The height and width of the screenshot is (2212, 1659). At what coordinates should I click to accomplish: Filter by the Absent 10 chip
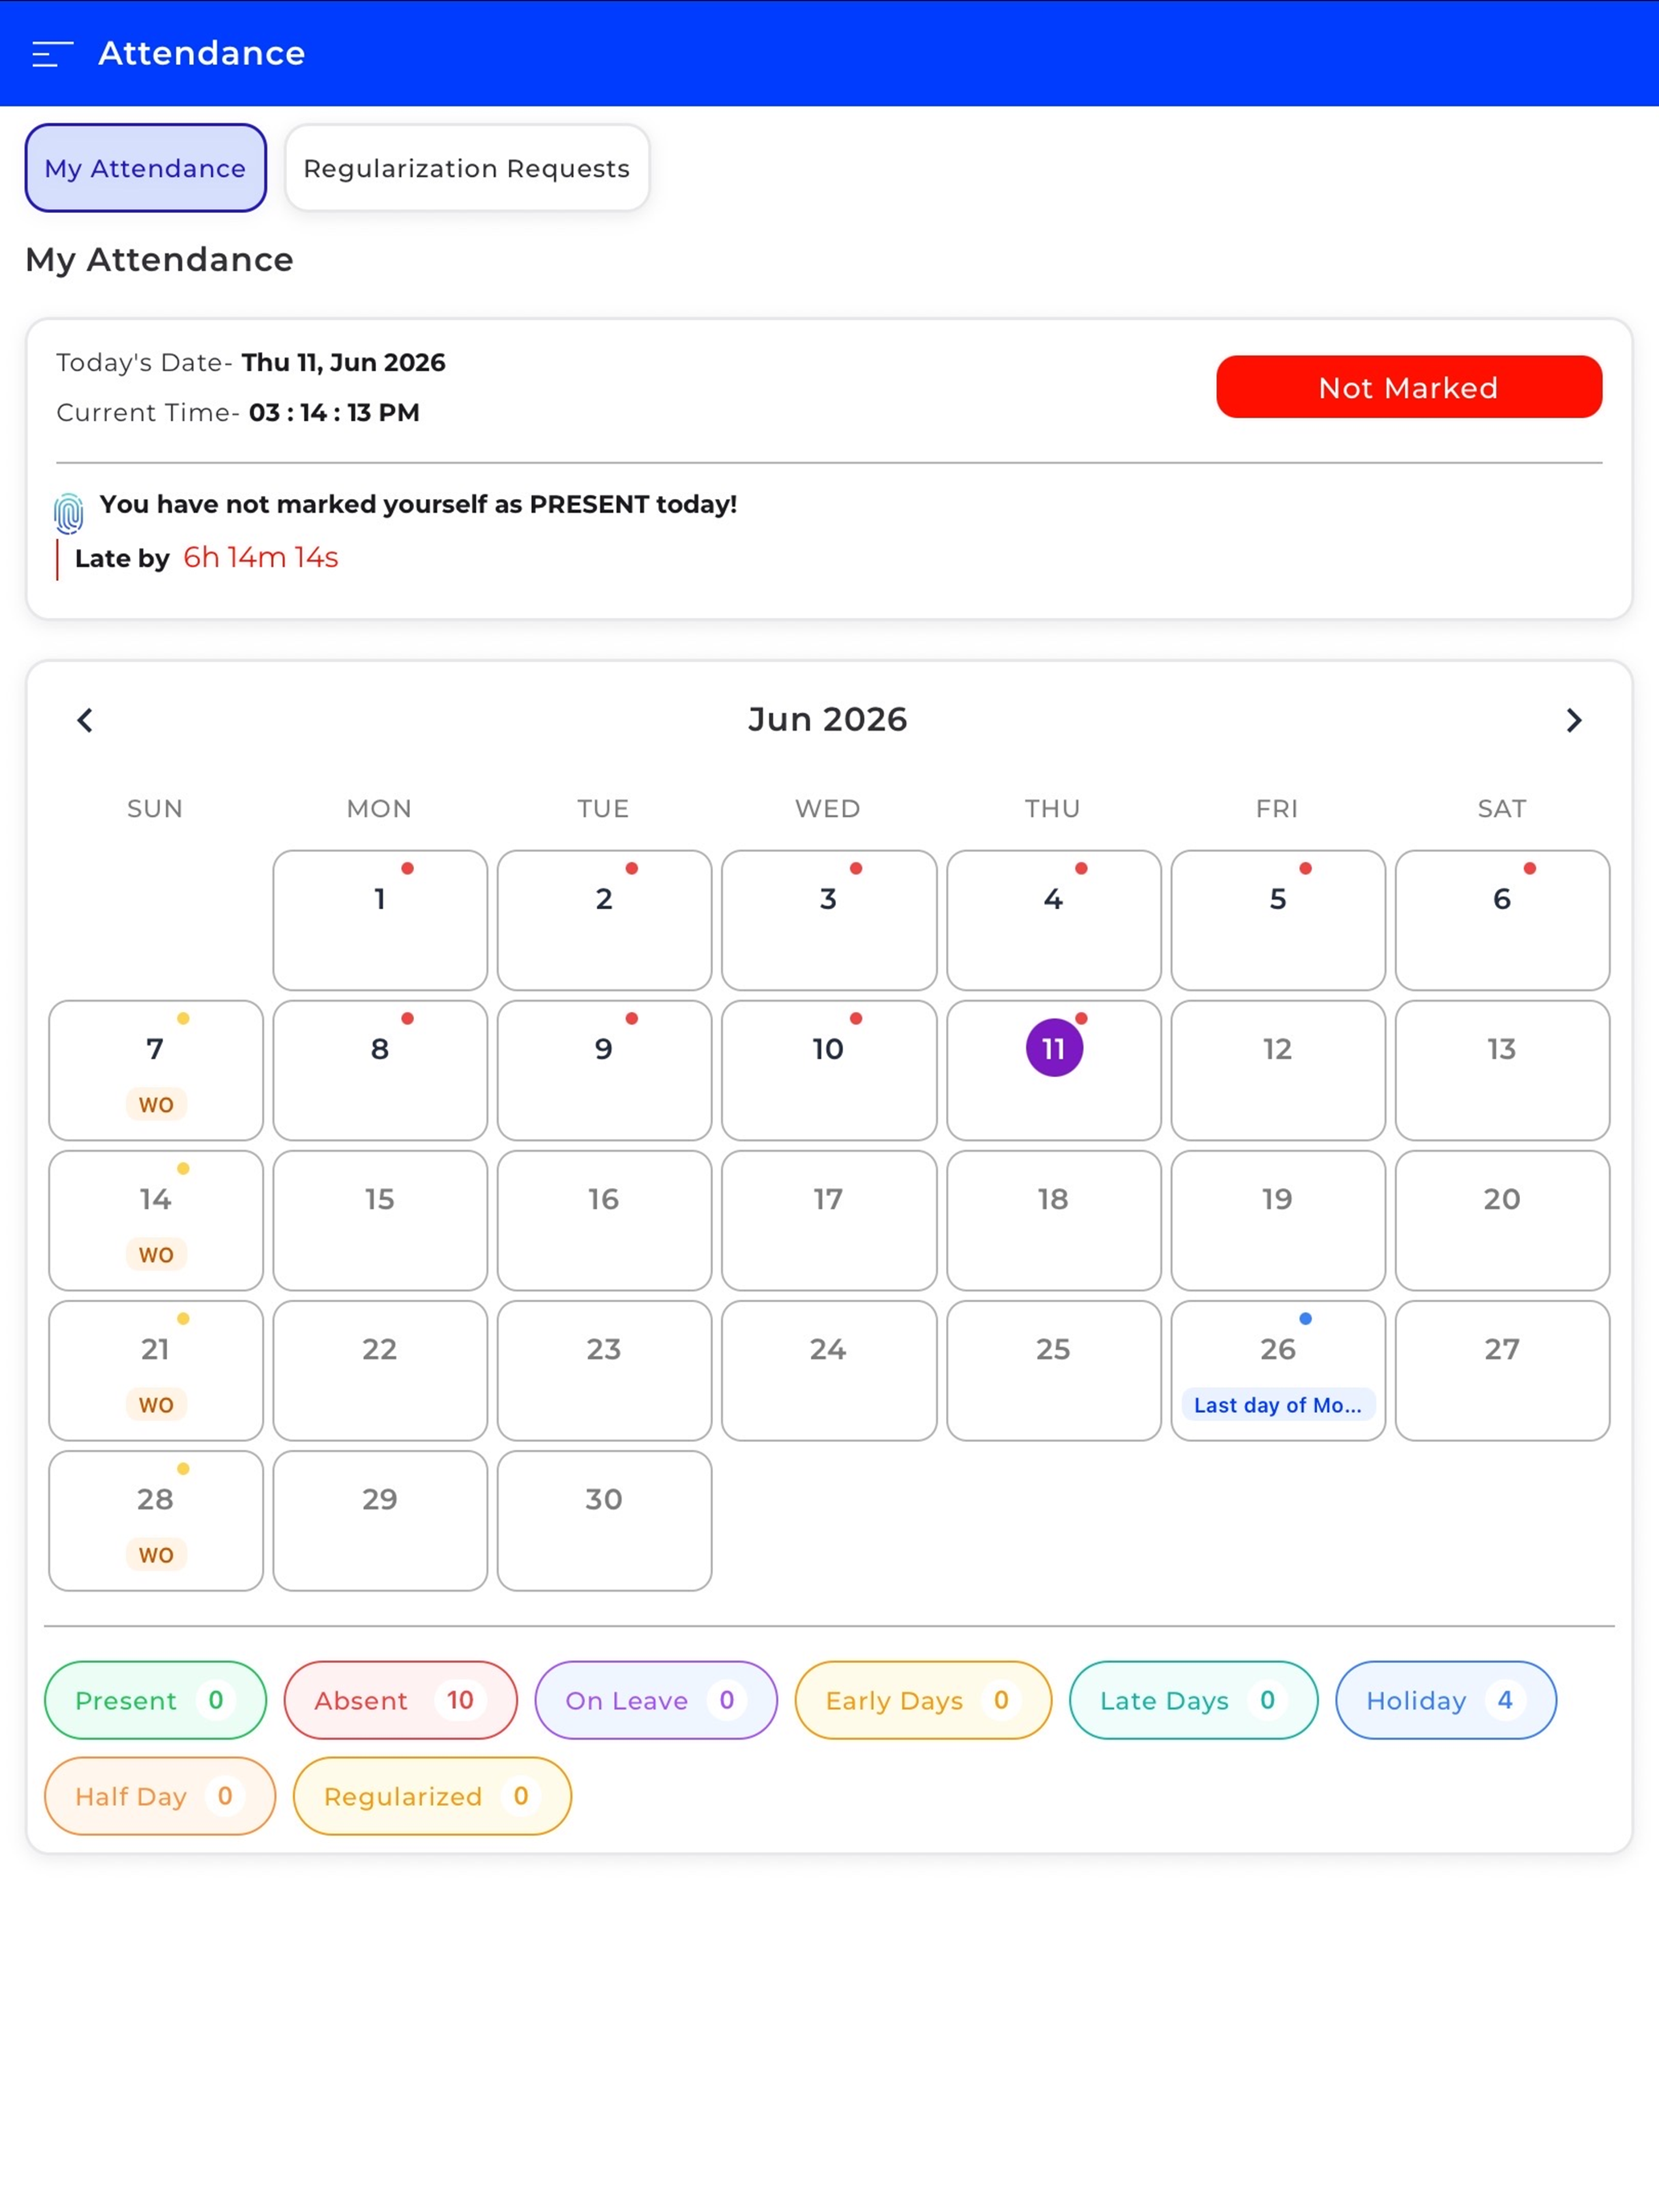(x=400, y=1700)
